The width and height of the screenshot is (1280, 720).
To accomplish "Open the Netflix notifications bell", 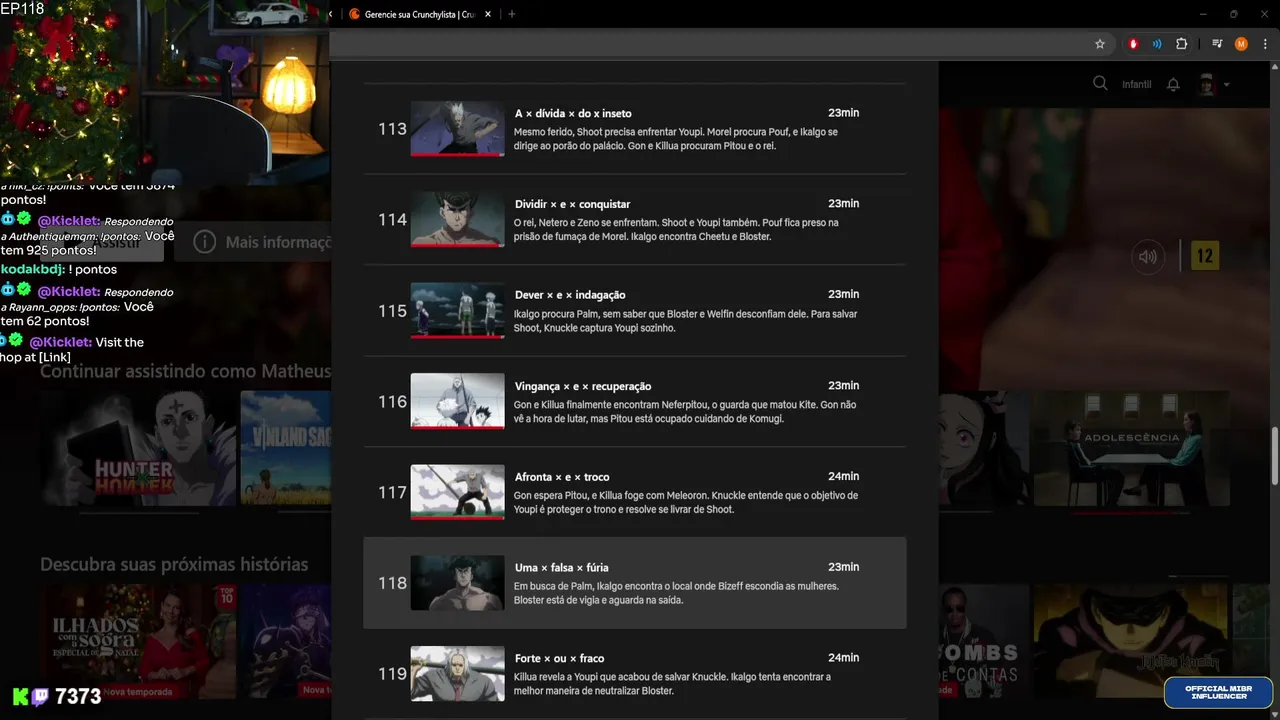I will (x=1174, y=84).
